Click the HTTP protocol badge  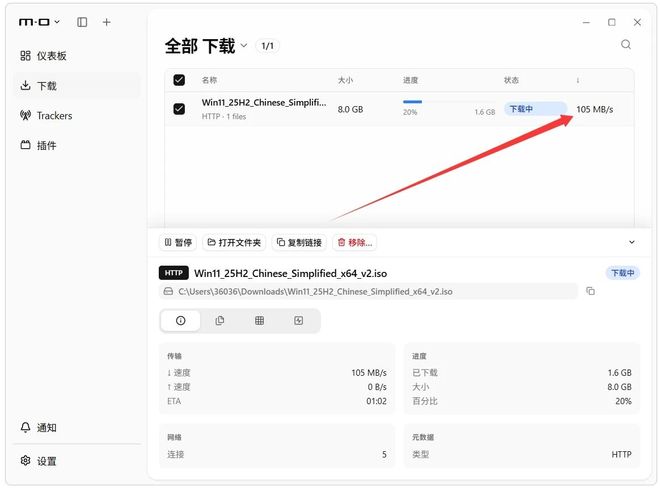point(173,273)
